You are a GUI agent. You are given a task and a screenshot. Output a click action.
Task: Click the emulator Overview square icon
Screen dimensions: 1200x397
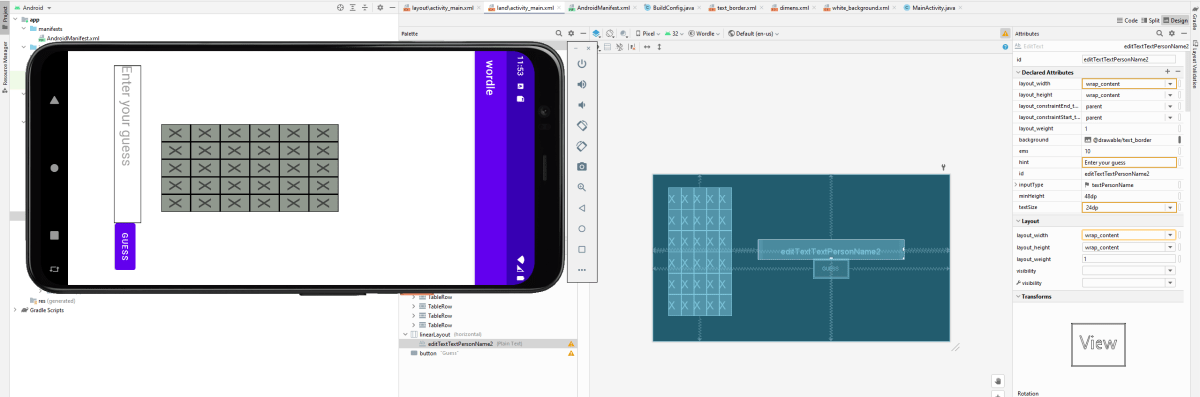[x=581, y=249]
